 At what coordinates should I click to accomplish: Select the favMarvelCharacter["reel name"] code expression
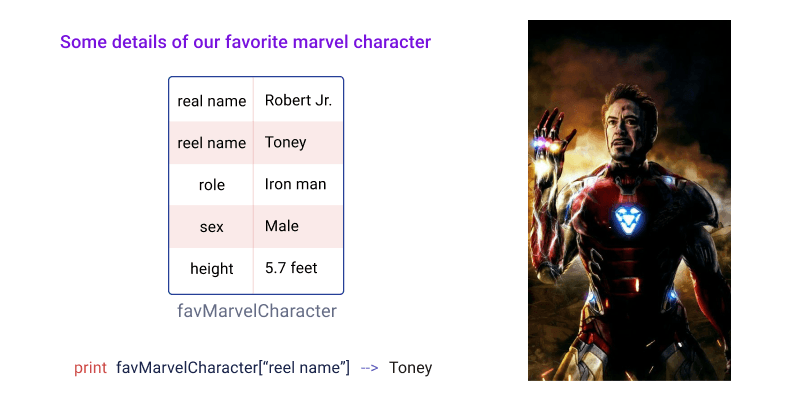pyautogui.click(x=233, y=368)
